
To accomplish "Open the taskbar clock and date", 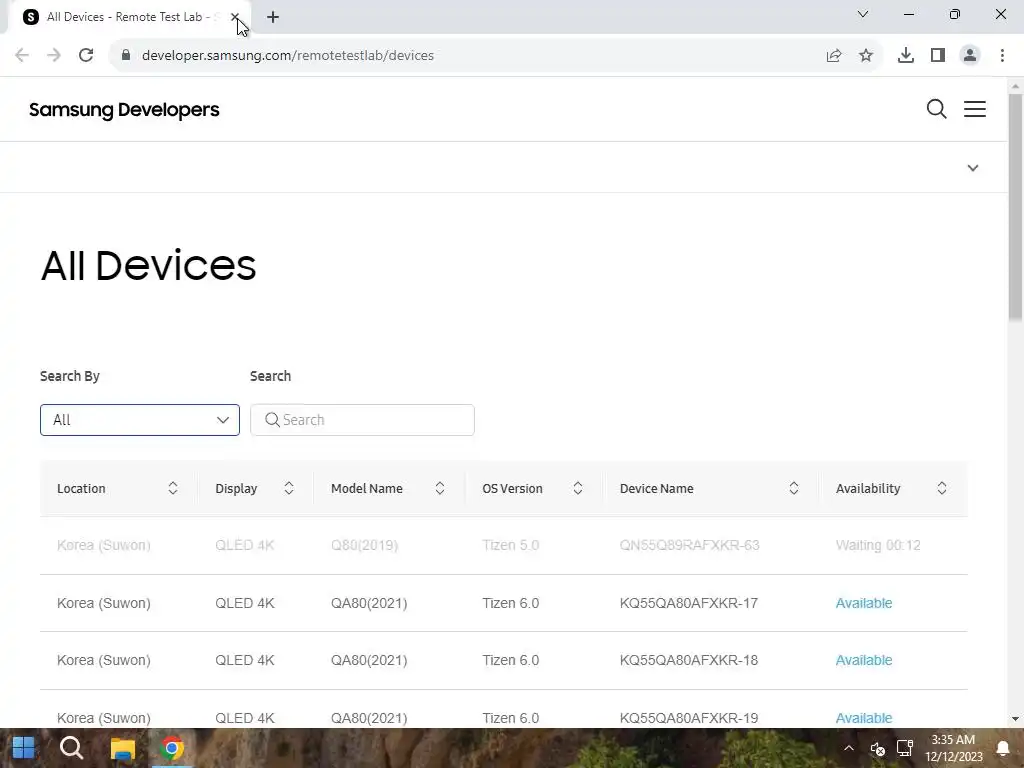I will click(x=953, y=748).
